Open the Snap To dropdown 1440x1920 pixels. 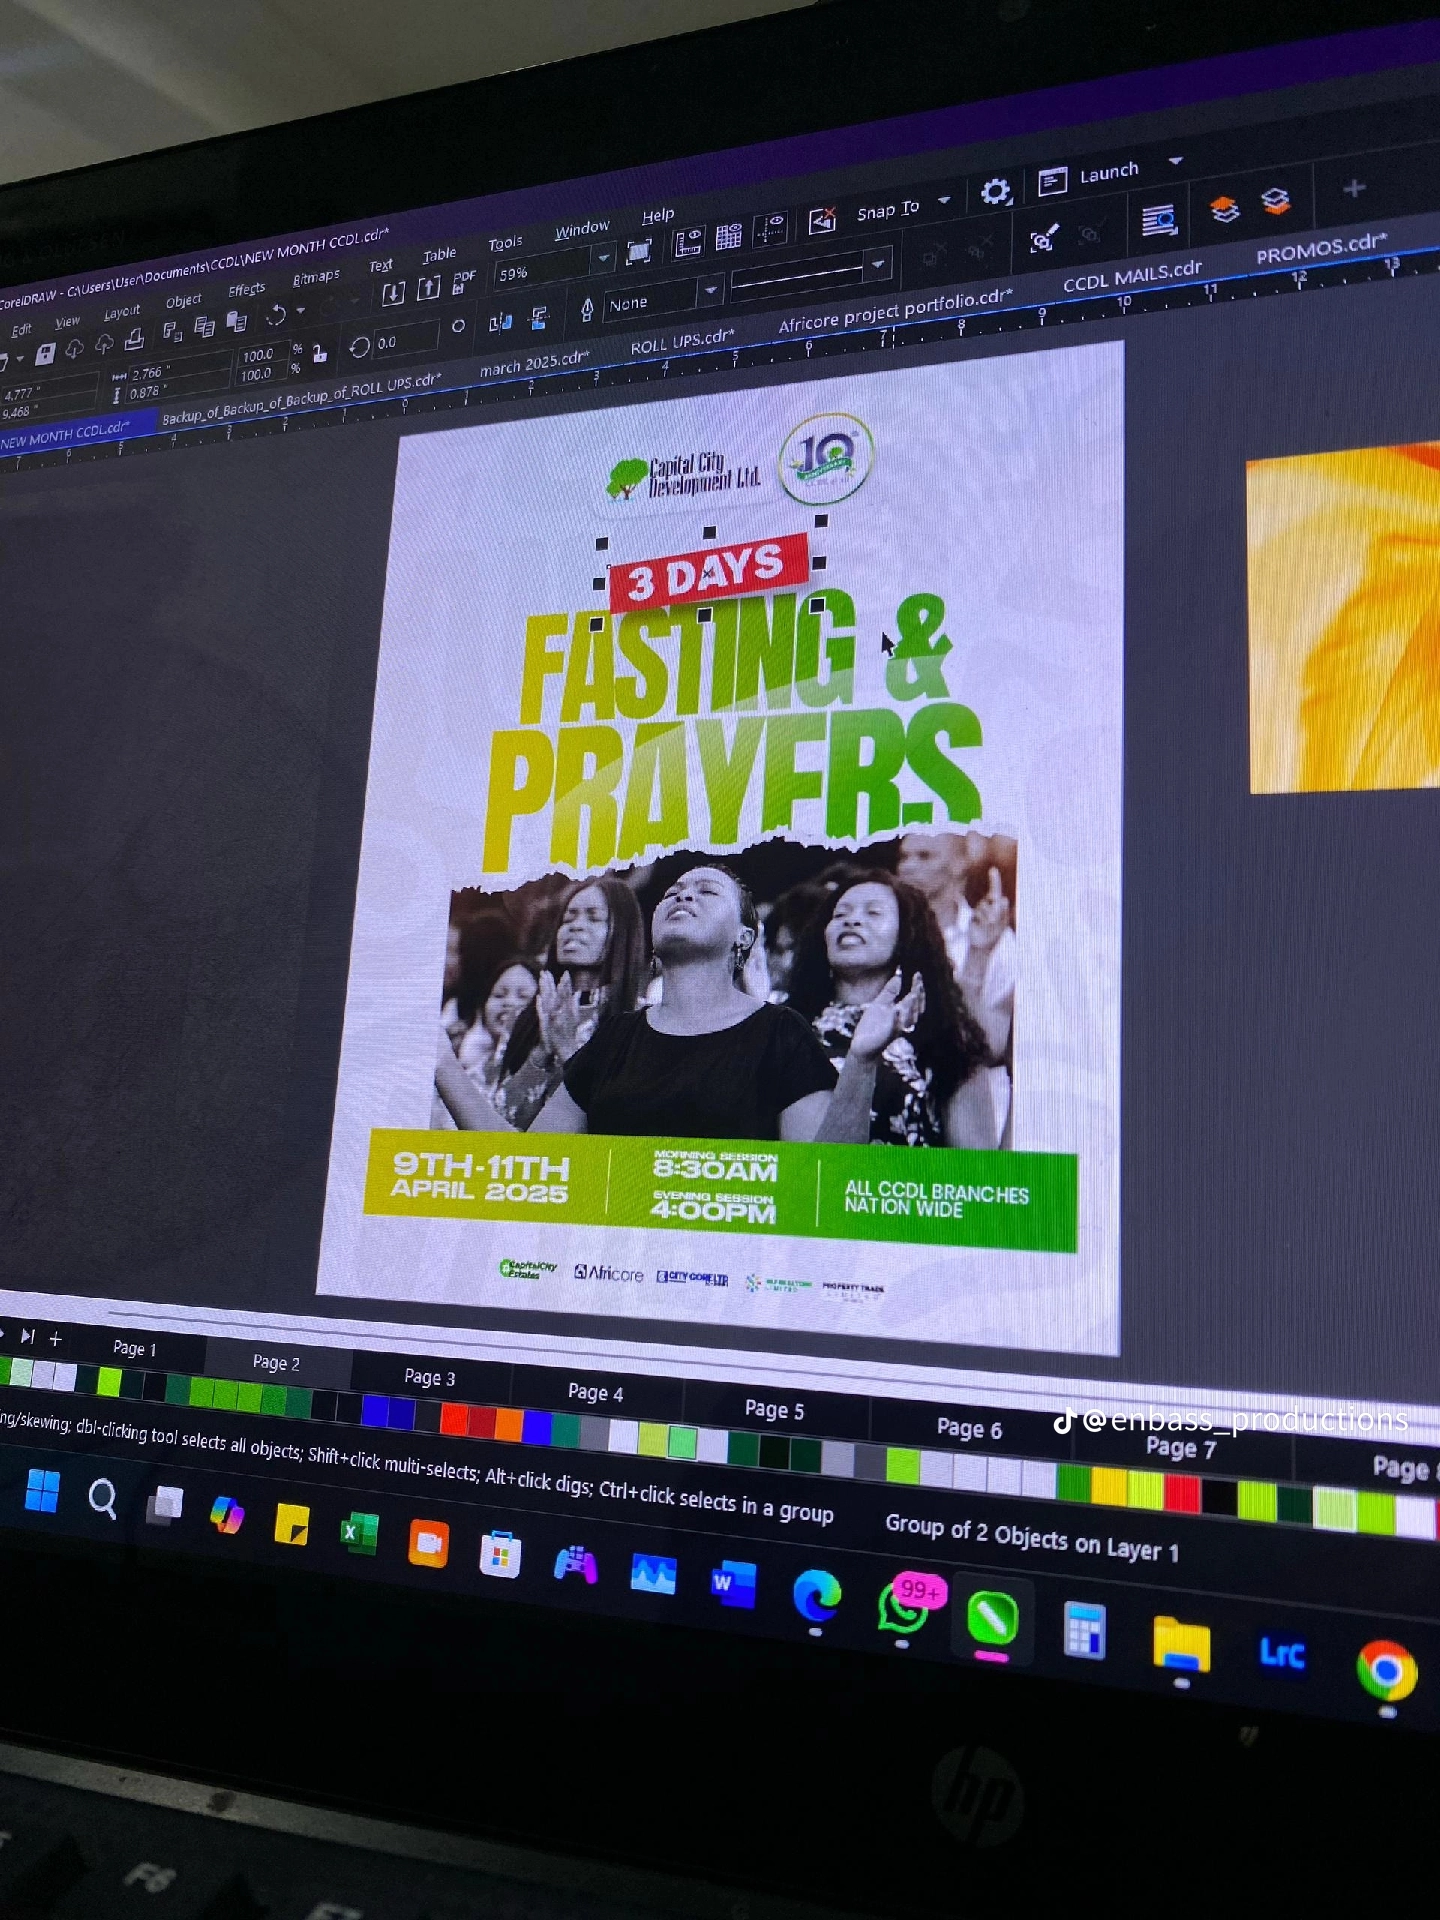944,200
